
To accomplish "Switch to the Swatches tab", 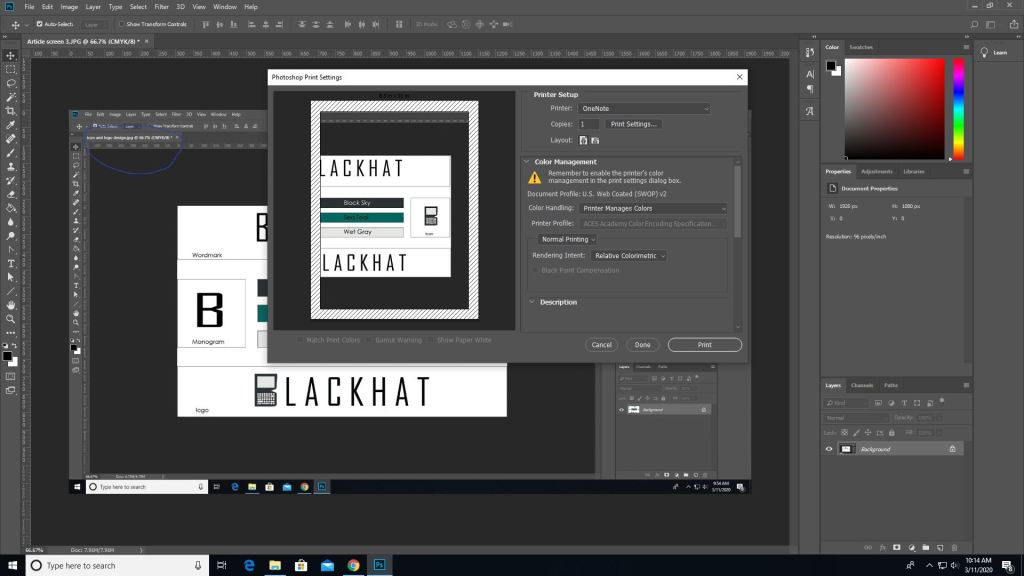I will tap(861, 47).
